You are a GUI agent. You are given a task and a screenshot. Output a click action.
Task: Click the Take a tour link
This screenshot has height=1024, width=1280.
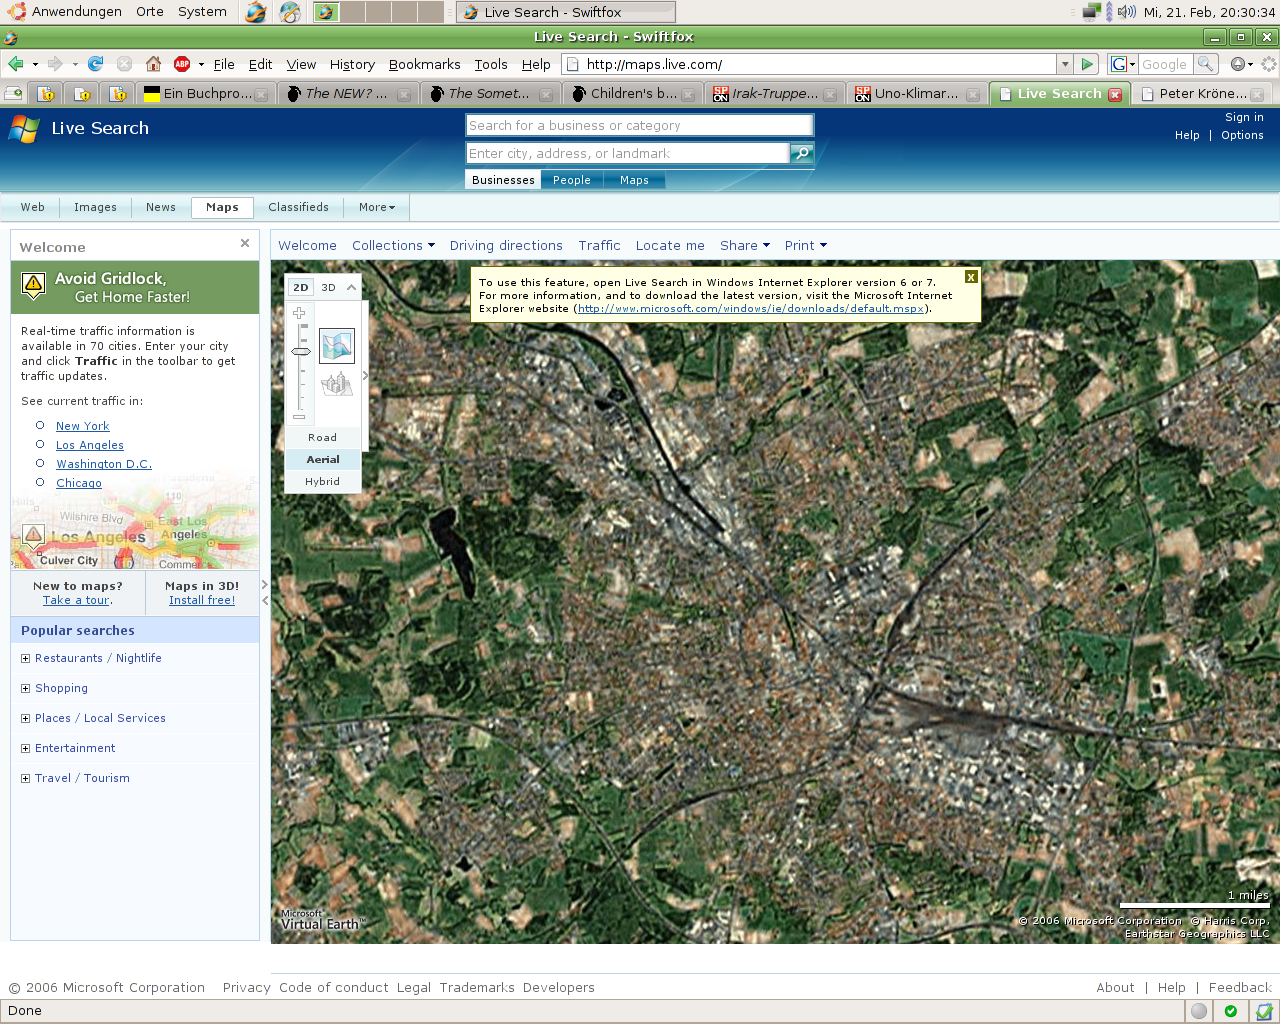(x=77, y=600)
